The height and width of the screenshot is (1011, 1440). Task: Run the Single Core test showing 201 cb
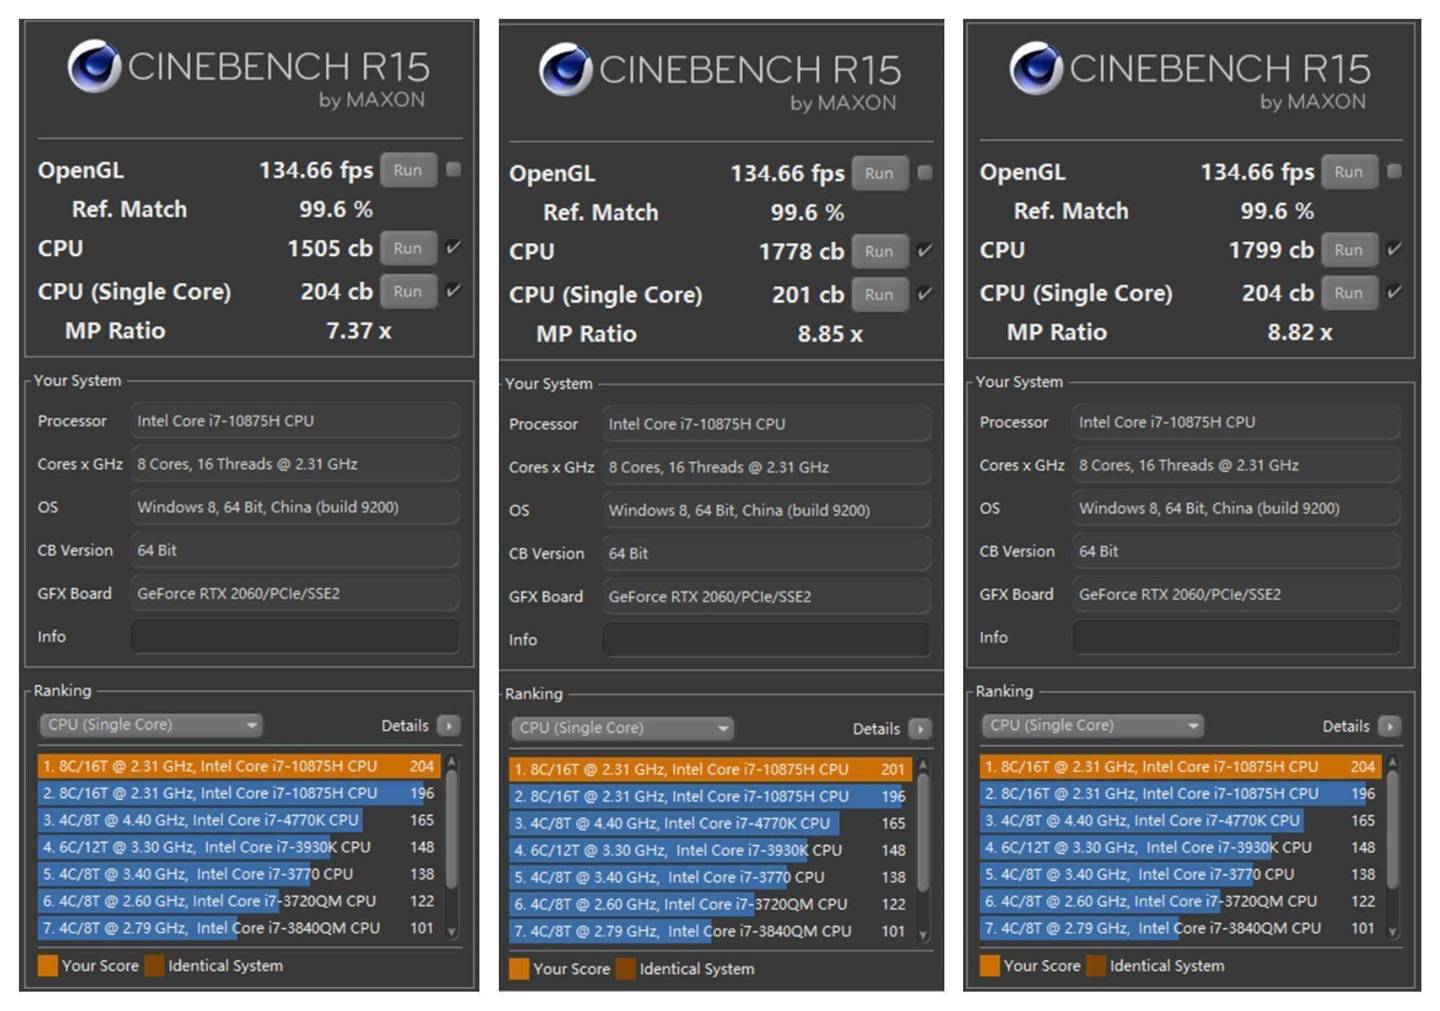click(x=879, y=294)
